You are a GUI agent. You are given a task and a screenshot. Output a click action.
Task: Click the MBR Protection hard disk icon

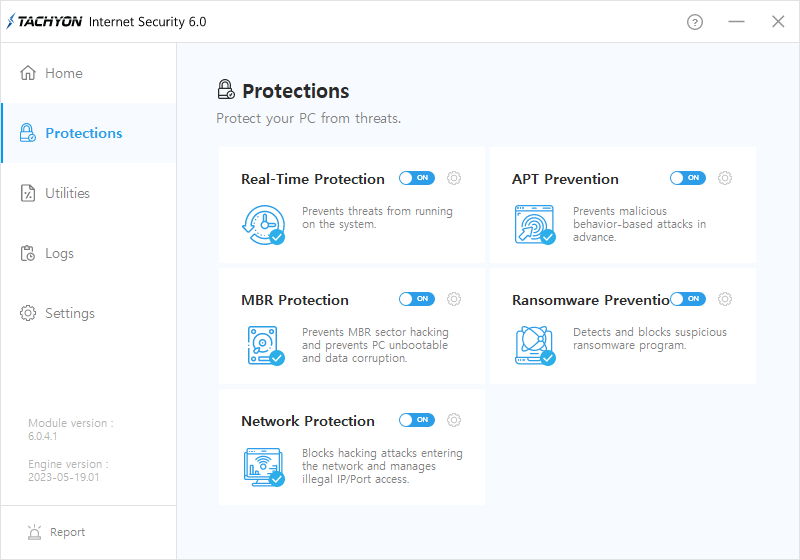click(x=263, y=345)
